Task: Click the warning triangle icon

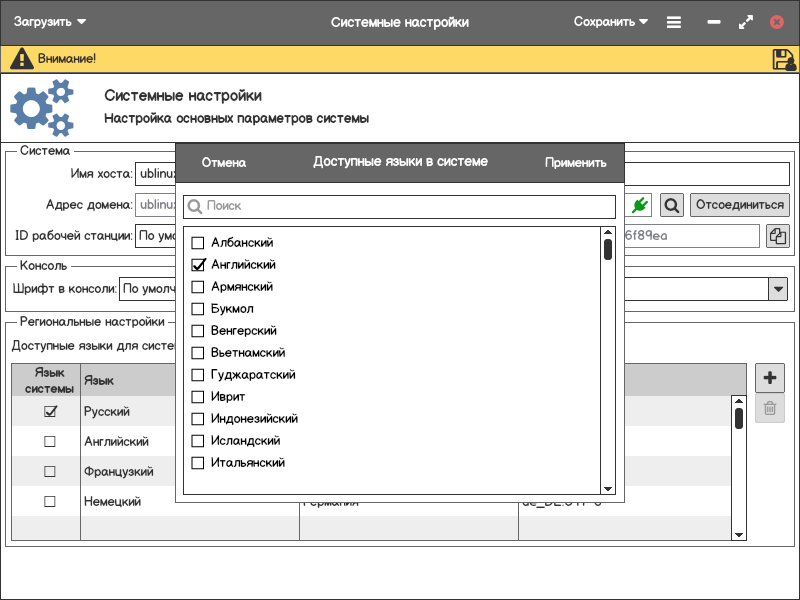Action: click(21, 59)
